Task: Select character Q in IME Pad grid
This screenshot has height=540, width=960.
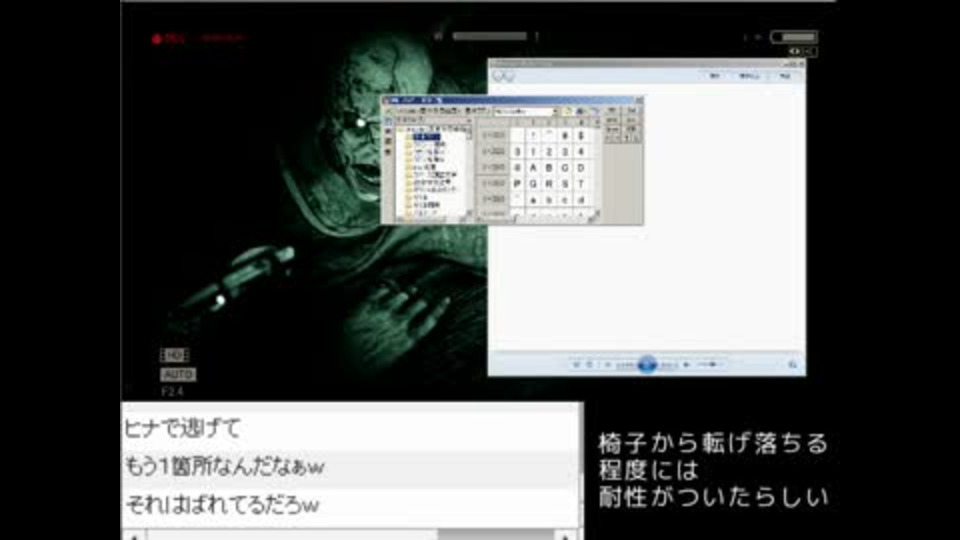Action: click(533, 184)
